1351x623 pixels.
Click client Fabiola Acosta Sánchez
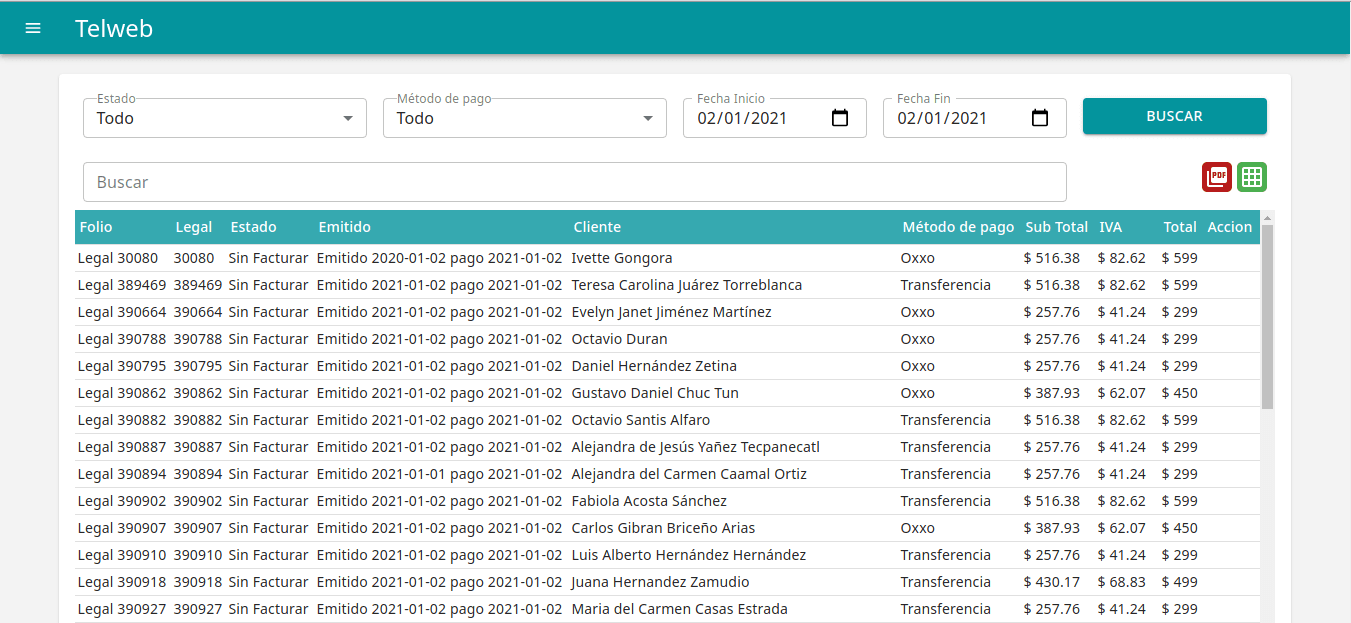tap(649, 501)
